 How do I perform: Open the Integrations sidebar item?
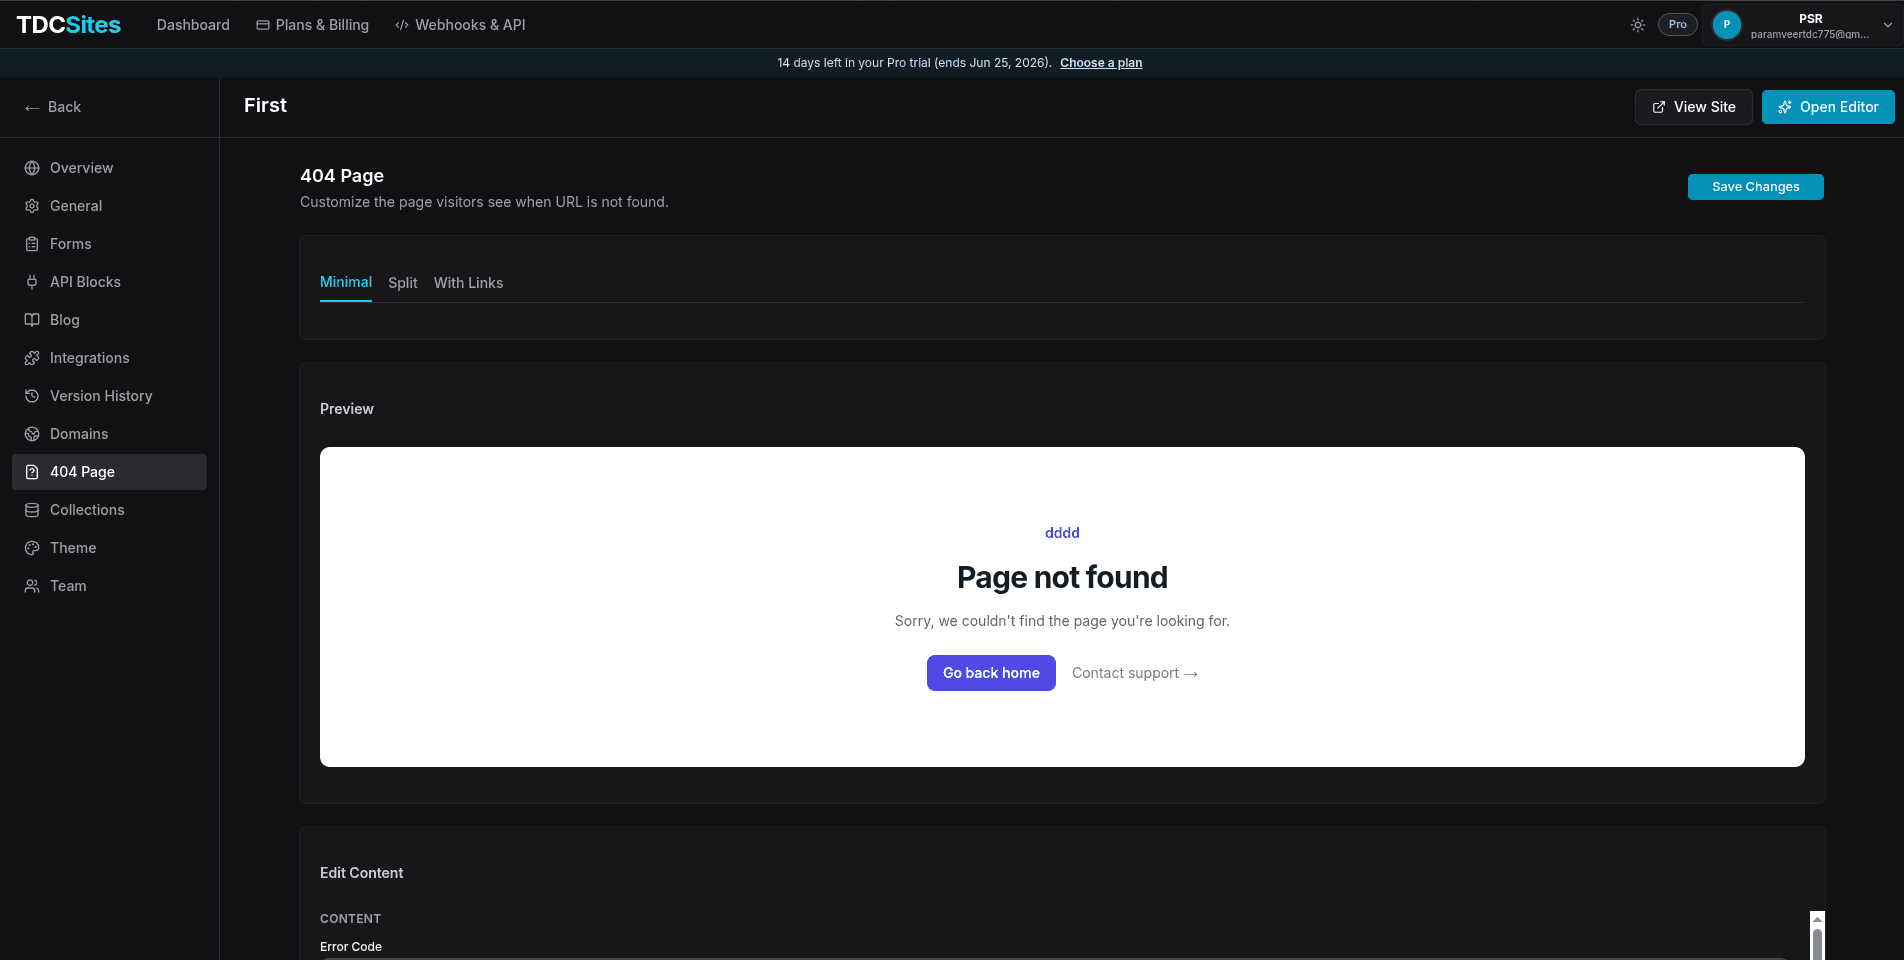(x=109, y=358)
